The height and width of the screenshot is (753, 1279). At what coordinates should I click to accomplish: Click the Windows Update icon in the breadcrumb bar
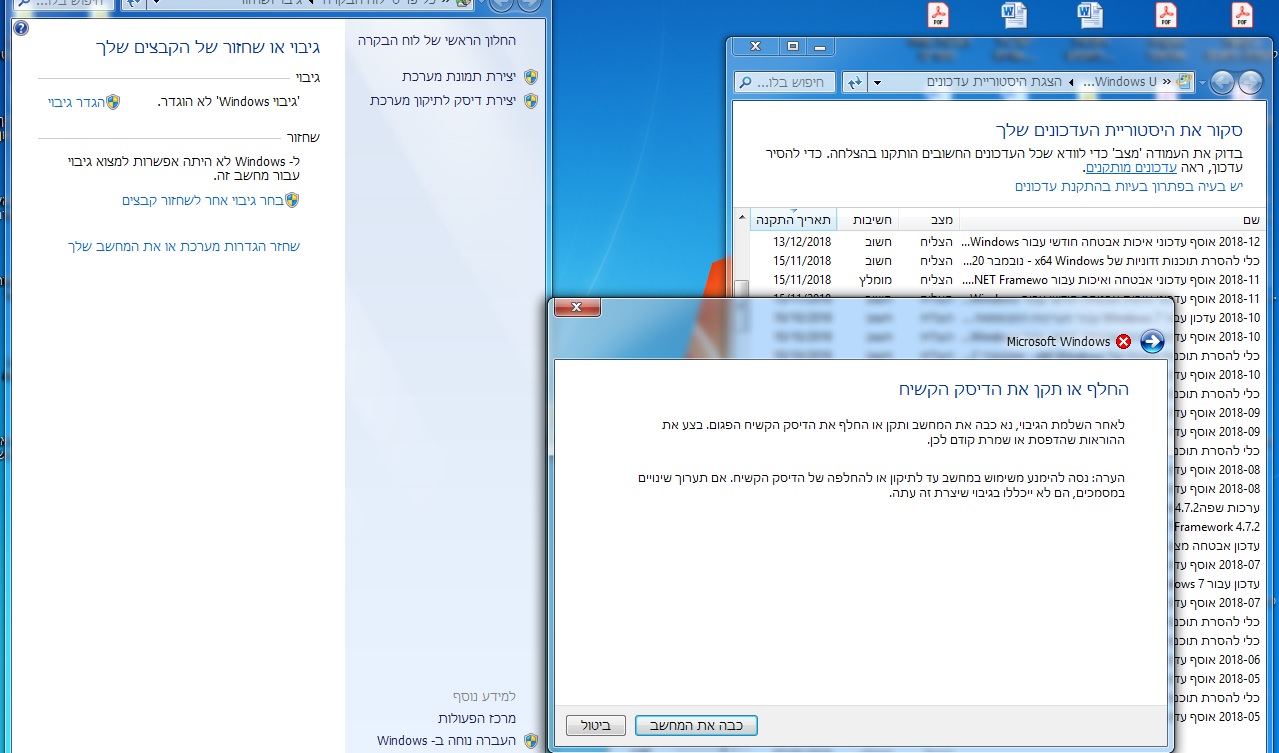tap(1181, 83)
